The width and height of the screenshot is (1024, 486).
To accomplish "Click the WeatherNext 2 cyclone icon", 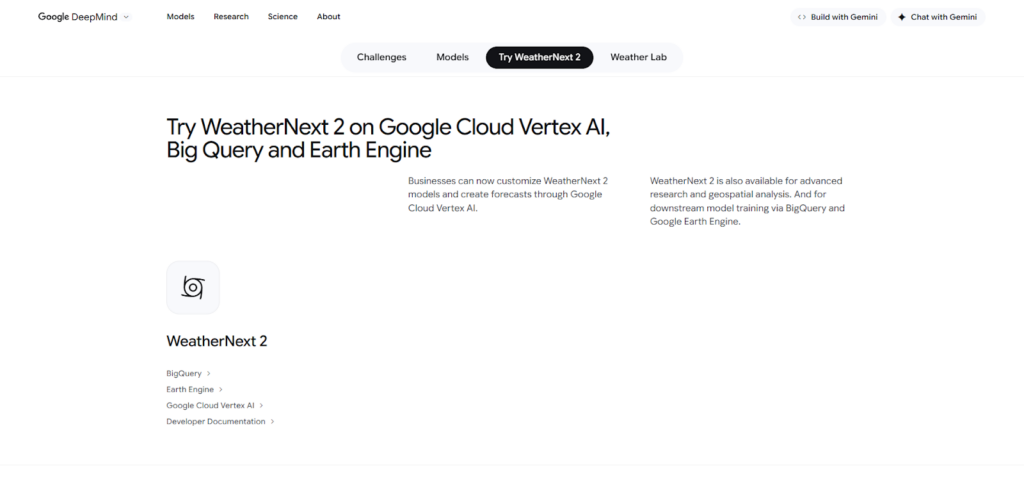I will [x=193, y=288].
